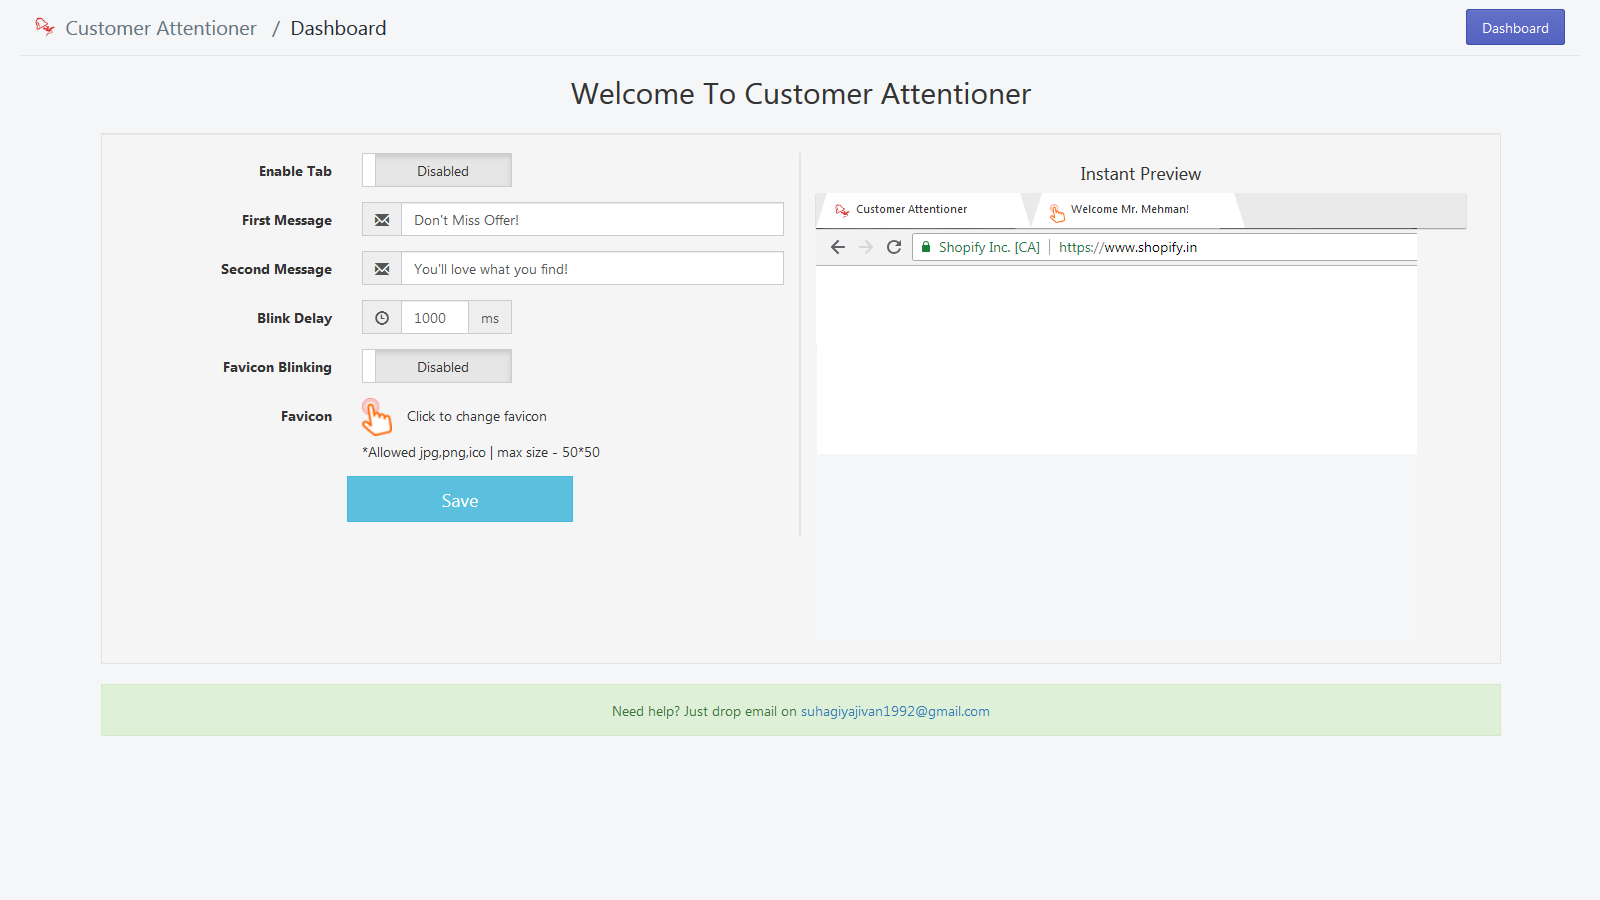The width and height of the screenshot is (1600, 900).
Task: Click the green padlock icon in address bar
Action: tap(926, 247)
